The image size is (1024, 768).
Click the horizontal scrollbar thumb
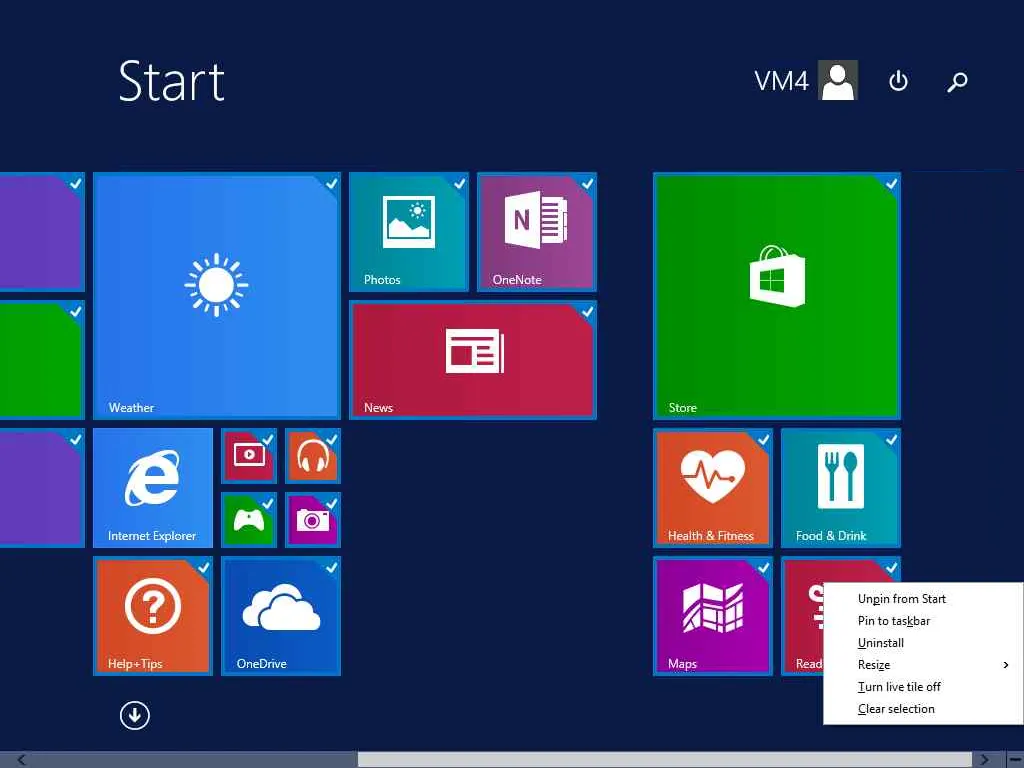[664, 760]
